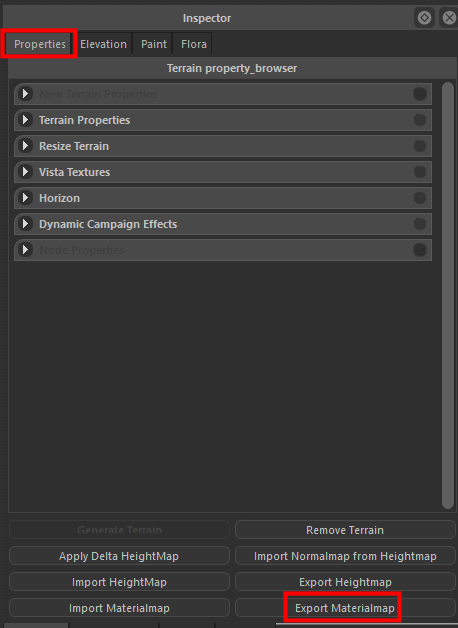Click the Remove Terrain button
Viewport: 458px width, 628px height.
point(345,530)
